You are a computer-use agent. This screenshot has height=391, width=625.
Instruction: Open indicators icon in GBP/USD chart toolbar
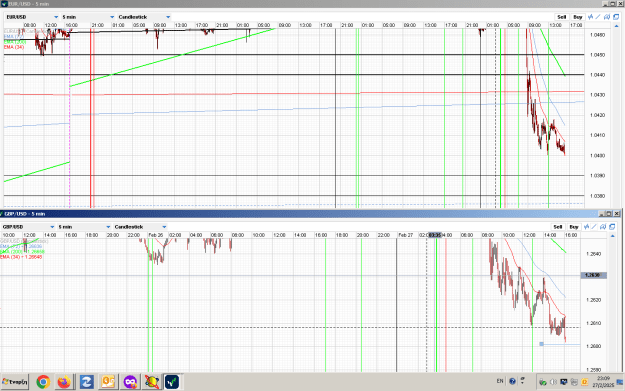[586, 227]
